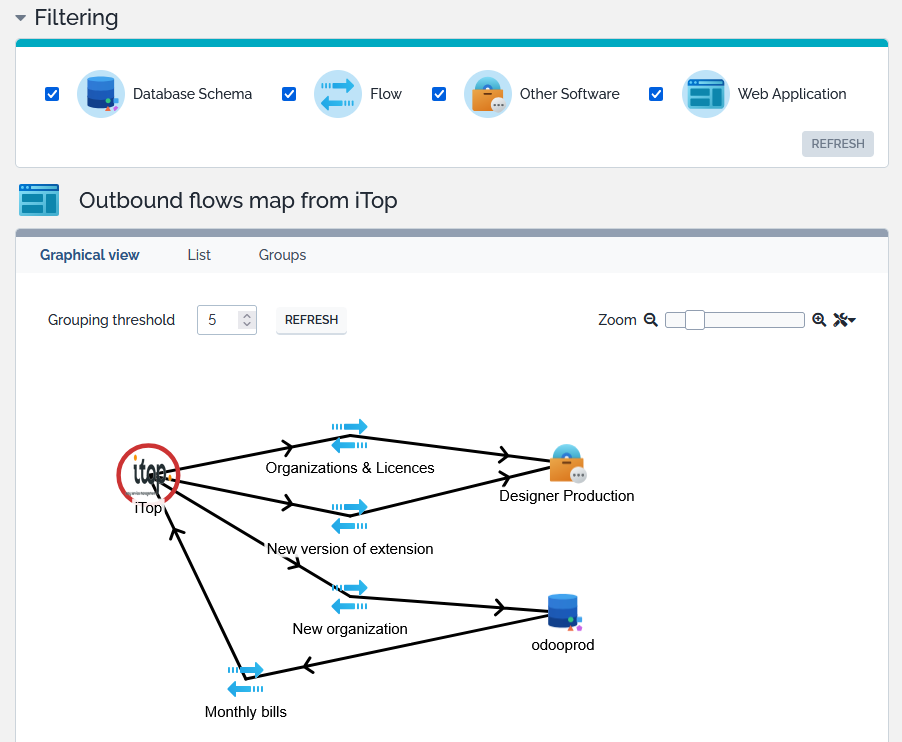Uncheck the Flow filter checkbox

coord(289,94)
